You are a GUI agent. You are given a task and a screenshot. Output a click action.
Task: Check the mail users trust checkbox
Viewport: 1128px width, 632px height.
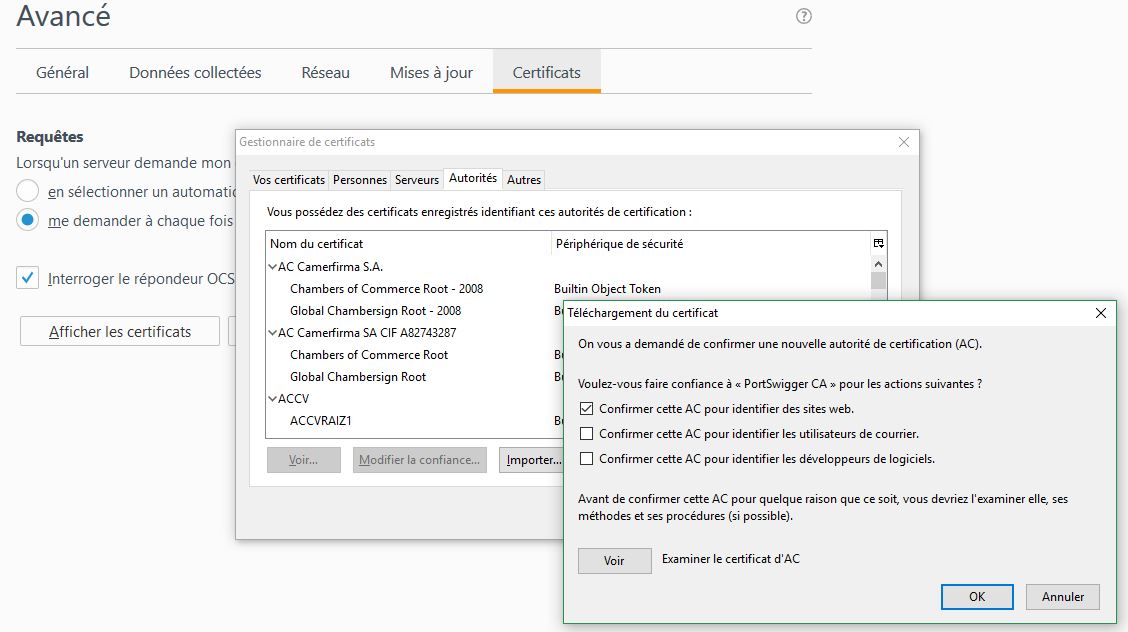[587, 434]
